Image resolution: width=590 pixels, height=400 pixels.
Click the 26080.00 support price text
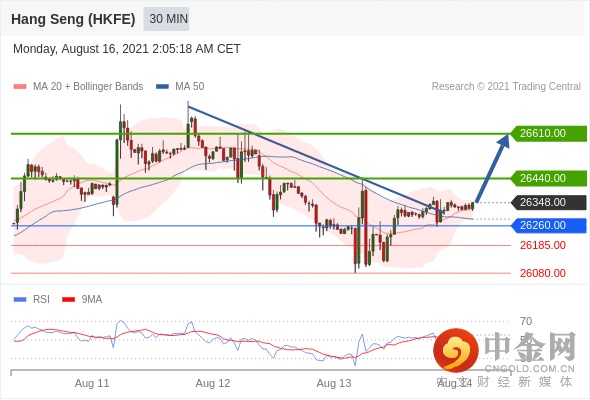click(543, 273)
